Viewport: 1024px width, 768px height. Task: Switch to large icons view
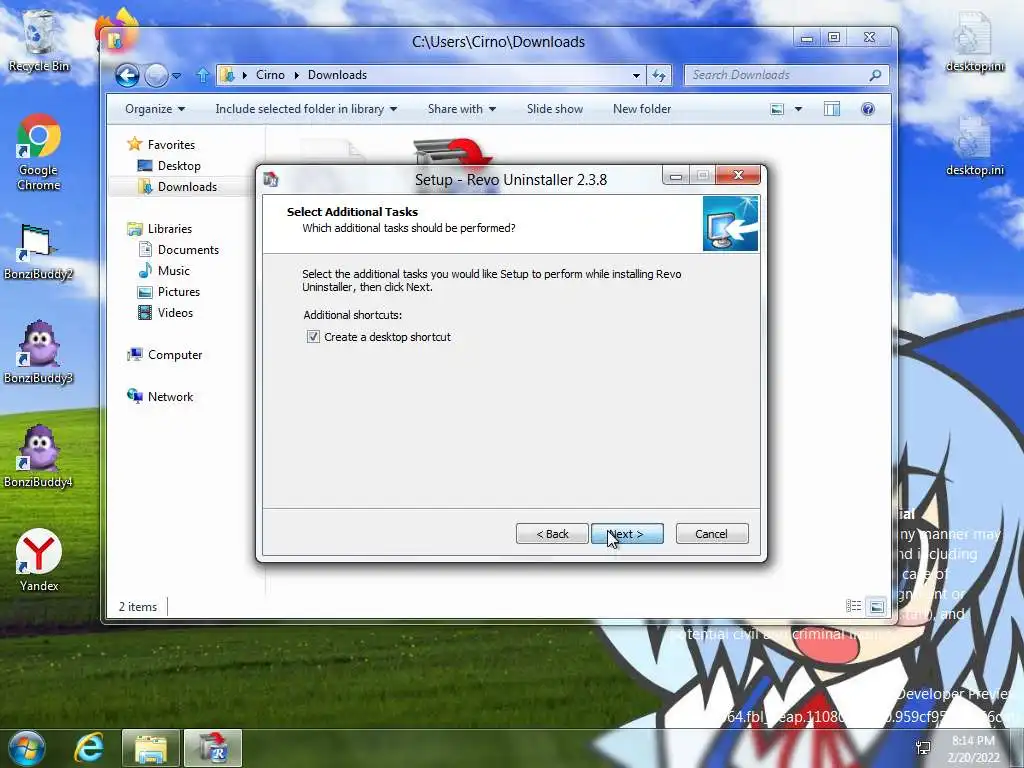(x=876, y=607)
